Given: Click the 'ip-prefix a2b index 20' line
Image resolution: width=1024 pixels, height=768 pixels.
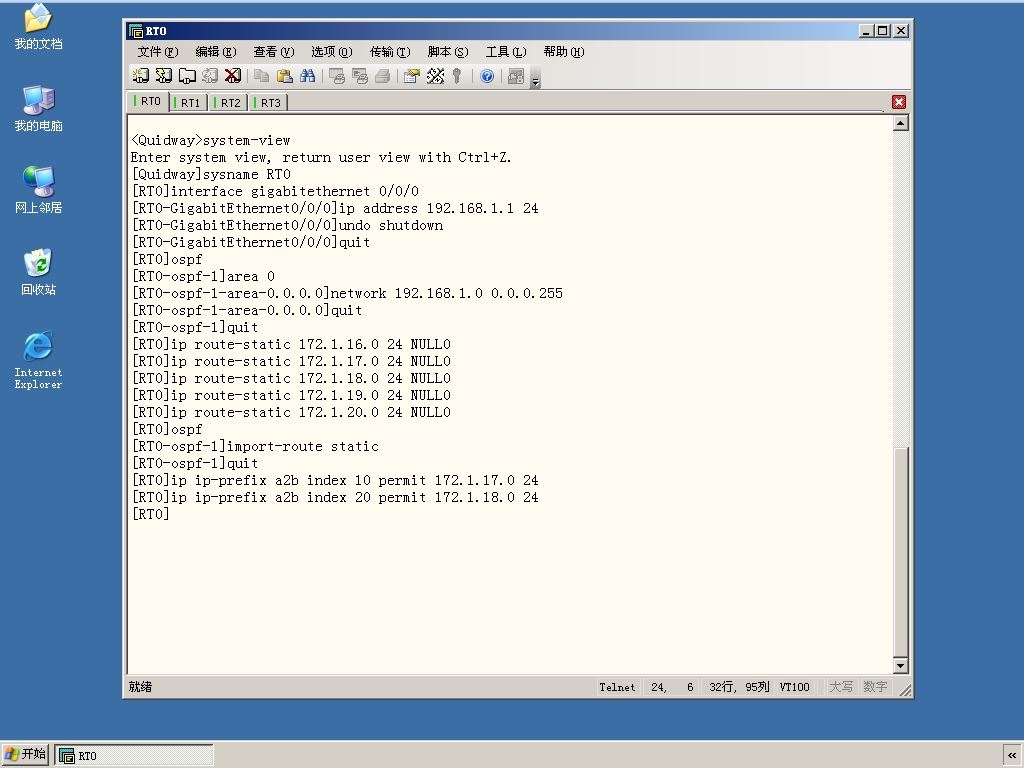Looking at the screenshot, I should click(335, 497).
